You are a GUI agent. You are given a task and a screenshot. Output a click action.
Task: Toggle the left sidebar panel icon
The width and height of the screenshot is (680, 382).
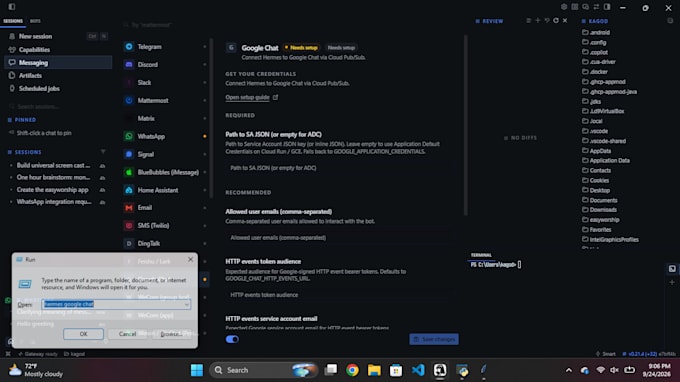[12, 7]
